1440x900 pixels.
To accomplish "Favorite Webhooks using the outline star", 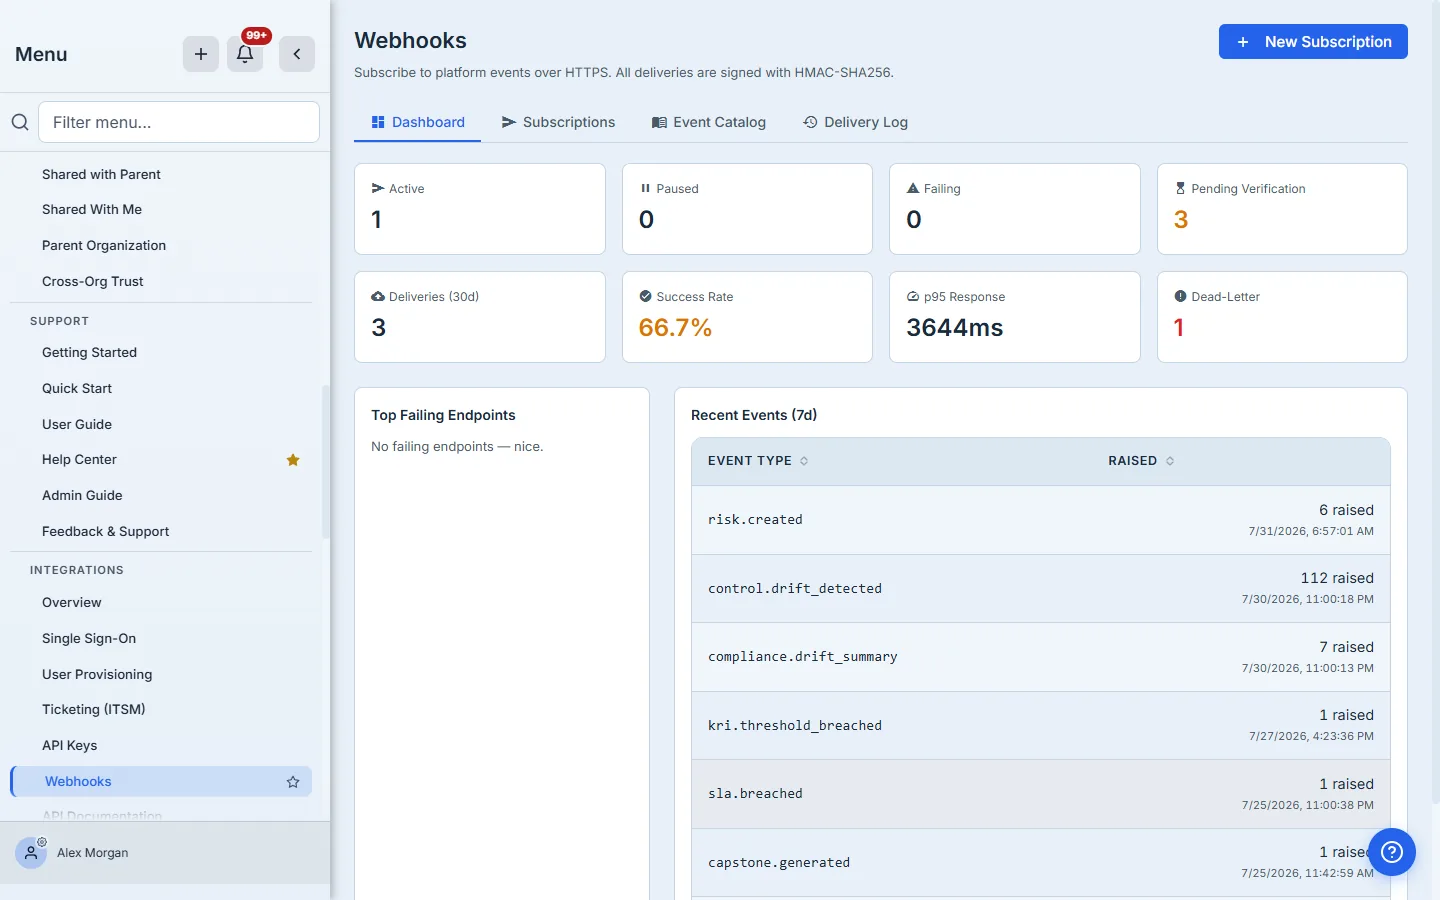I will click(x=293, y=782).
